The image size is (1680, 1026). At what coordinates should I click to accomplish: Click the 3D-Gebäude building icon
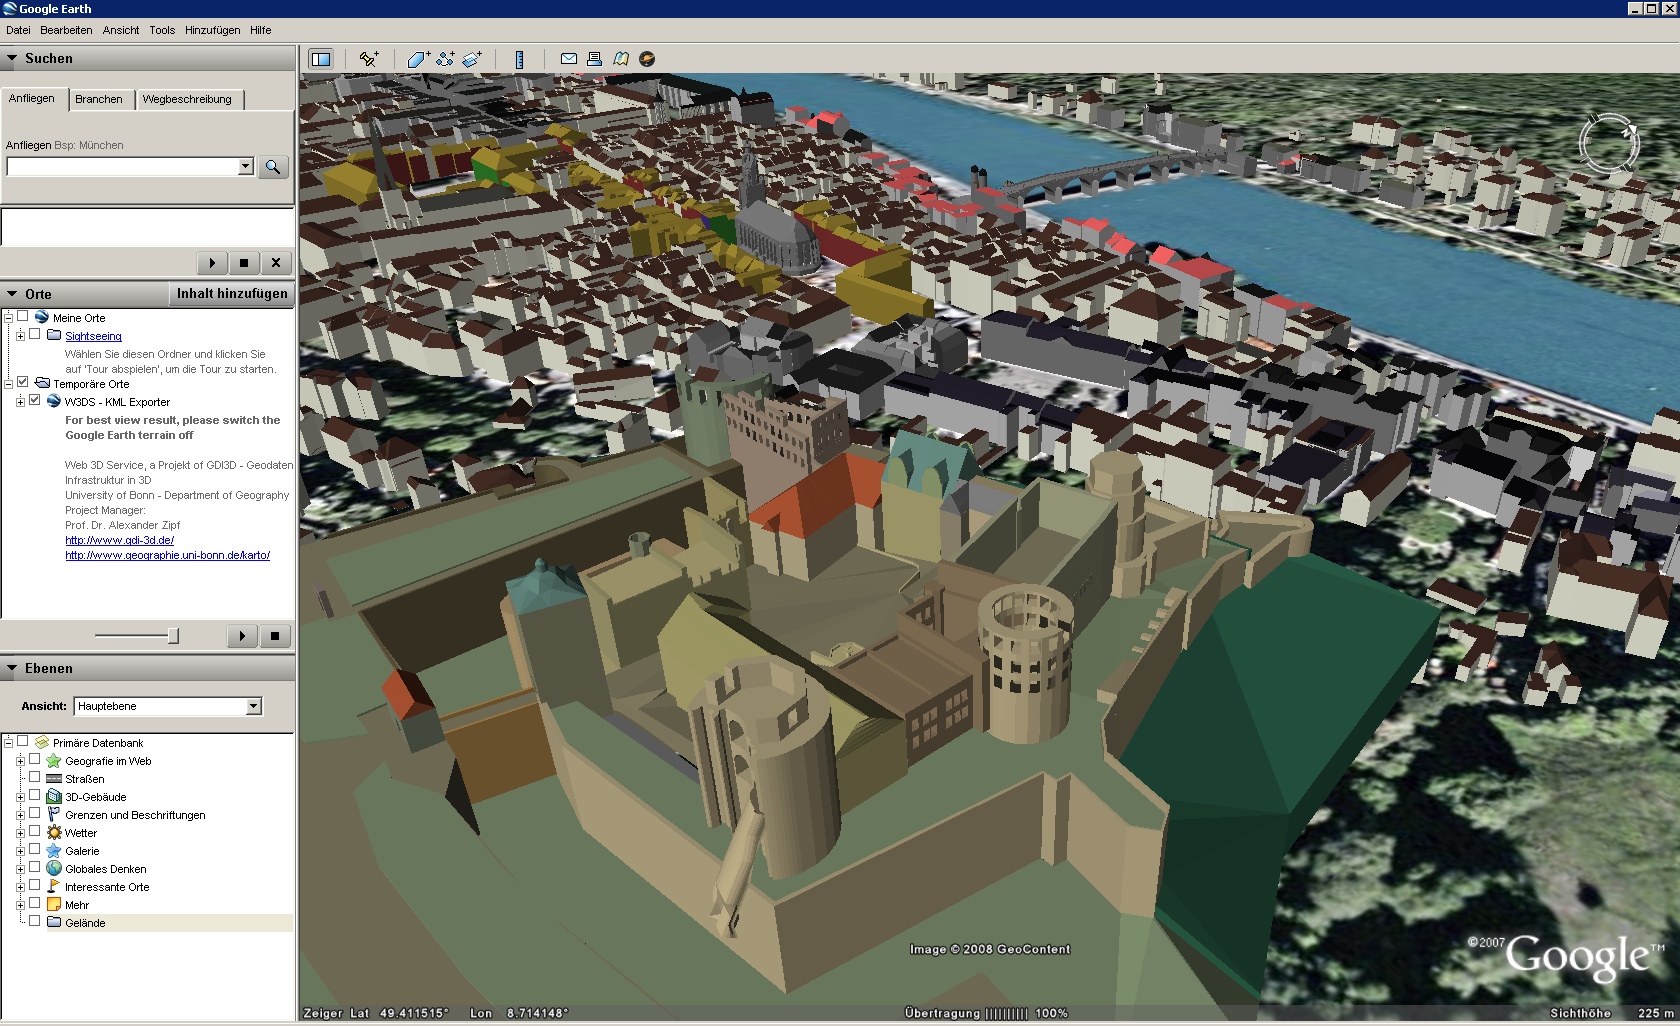point(54,796)
